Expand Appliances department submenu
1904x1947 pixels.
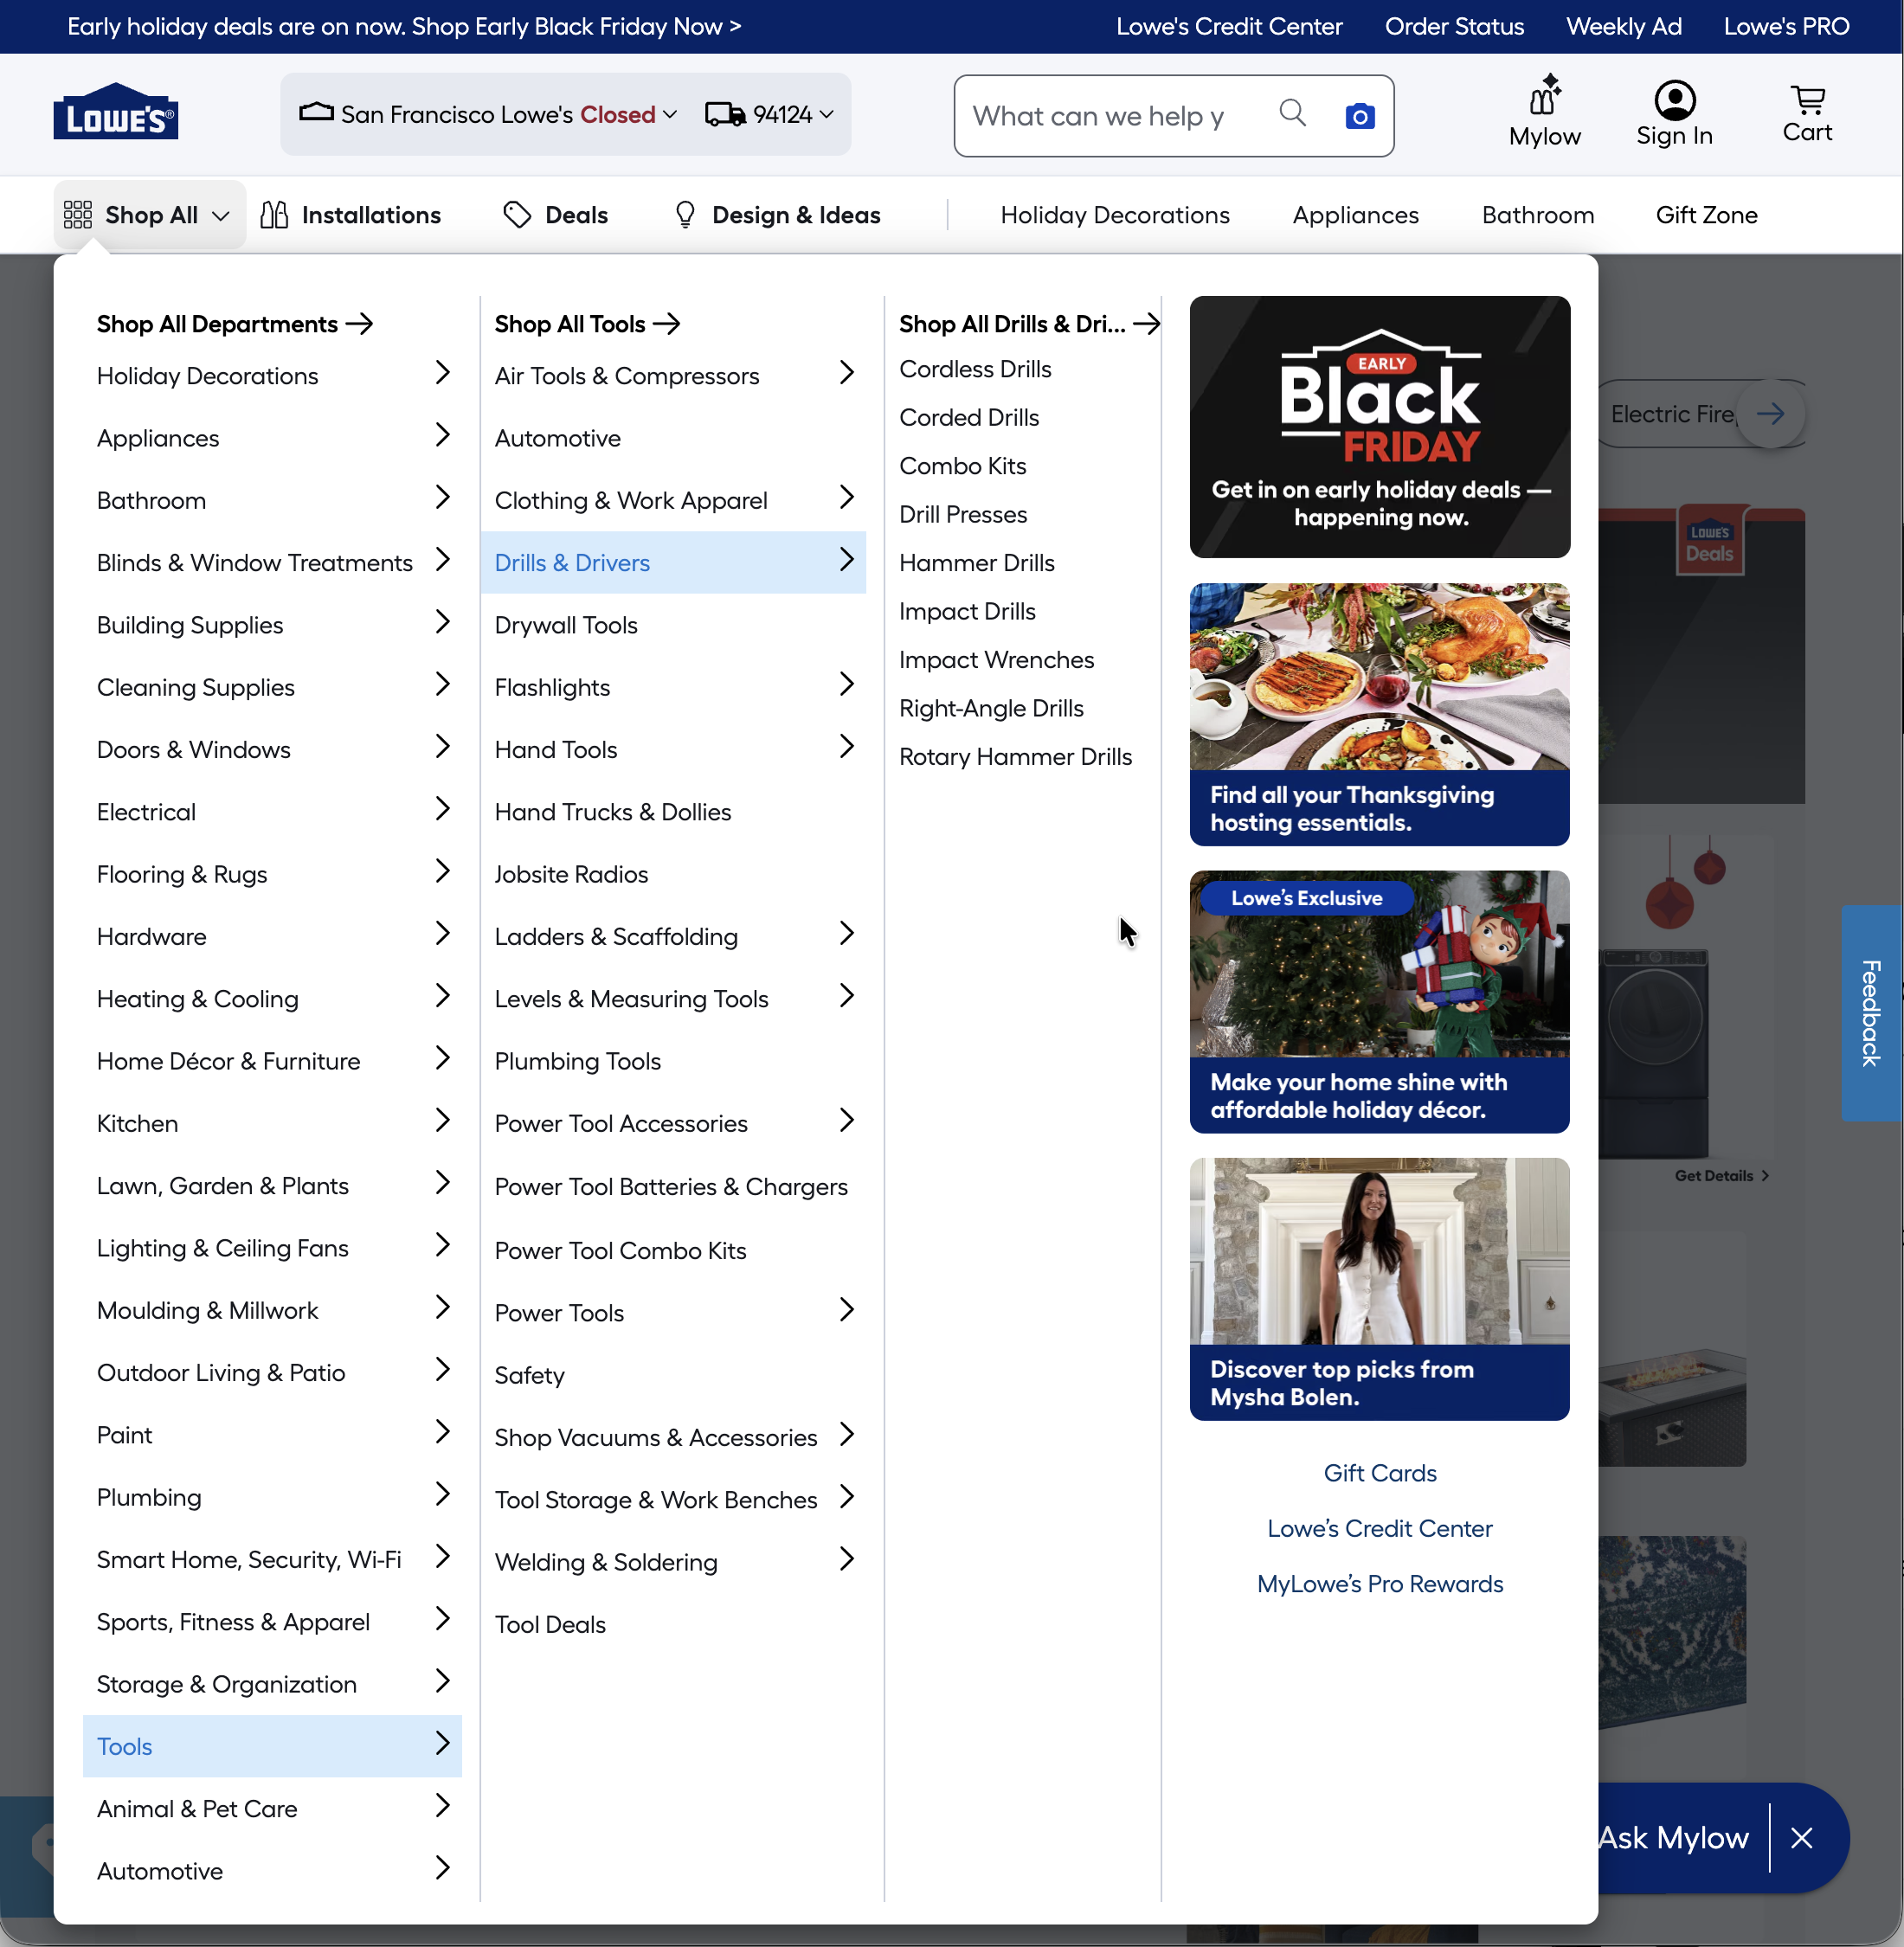coord(442,435)
